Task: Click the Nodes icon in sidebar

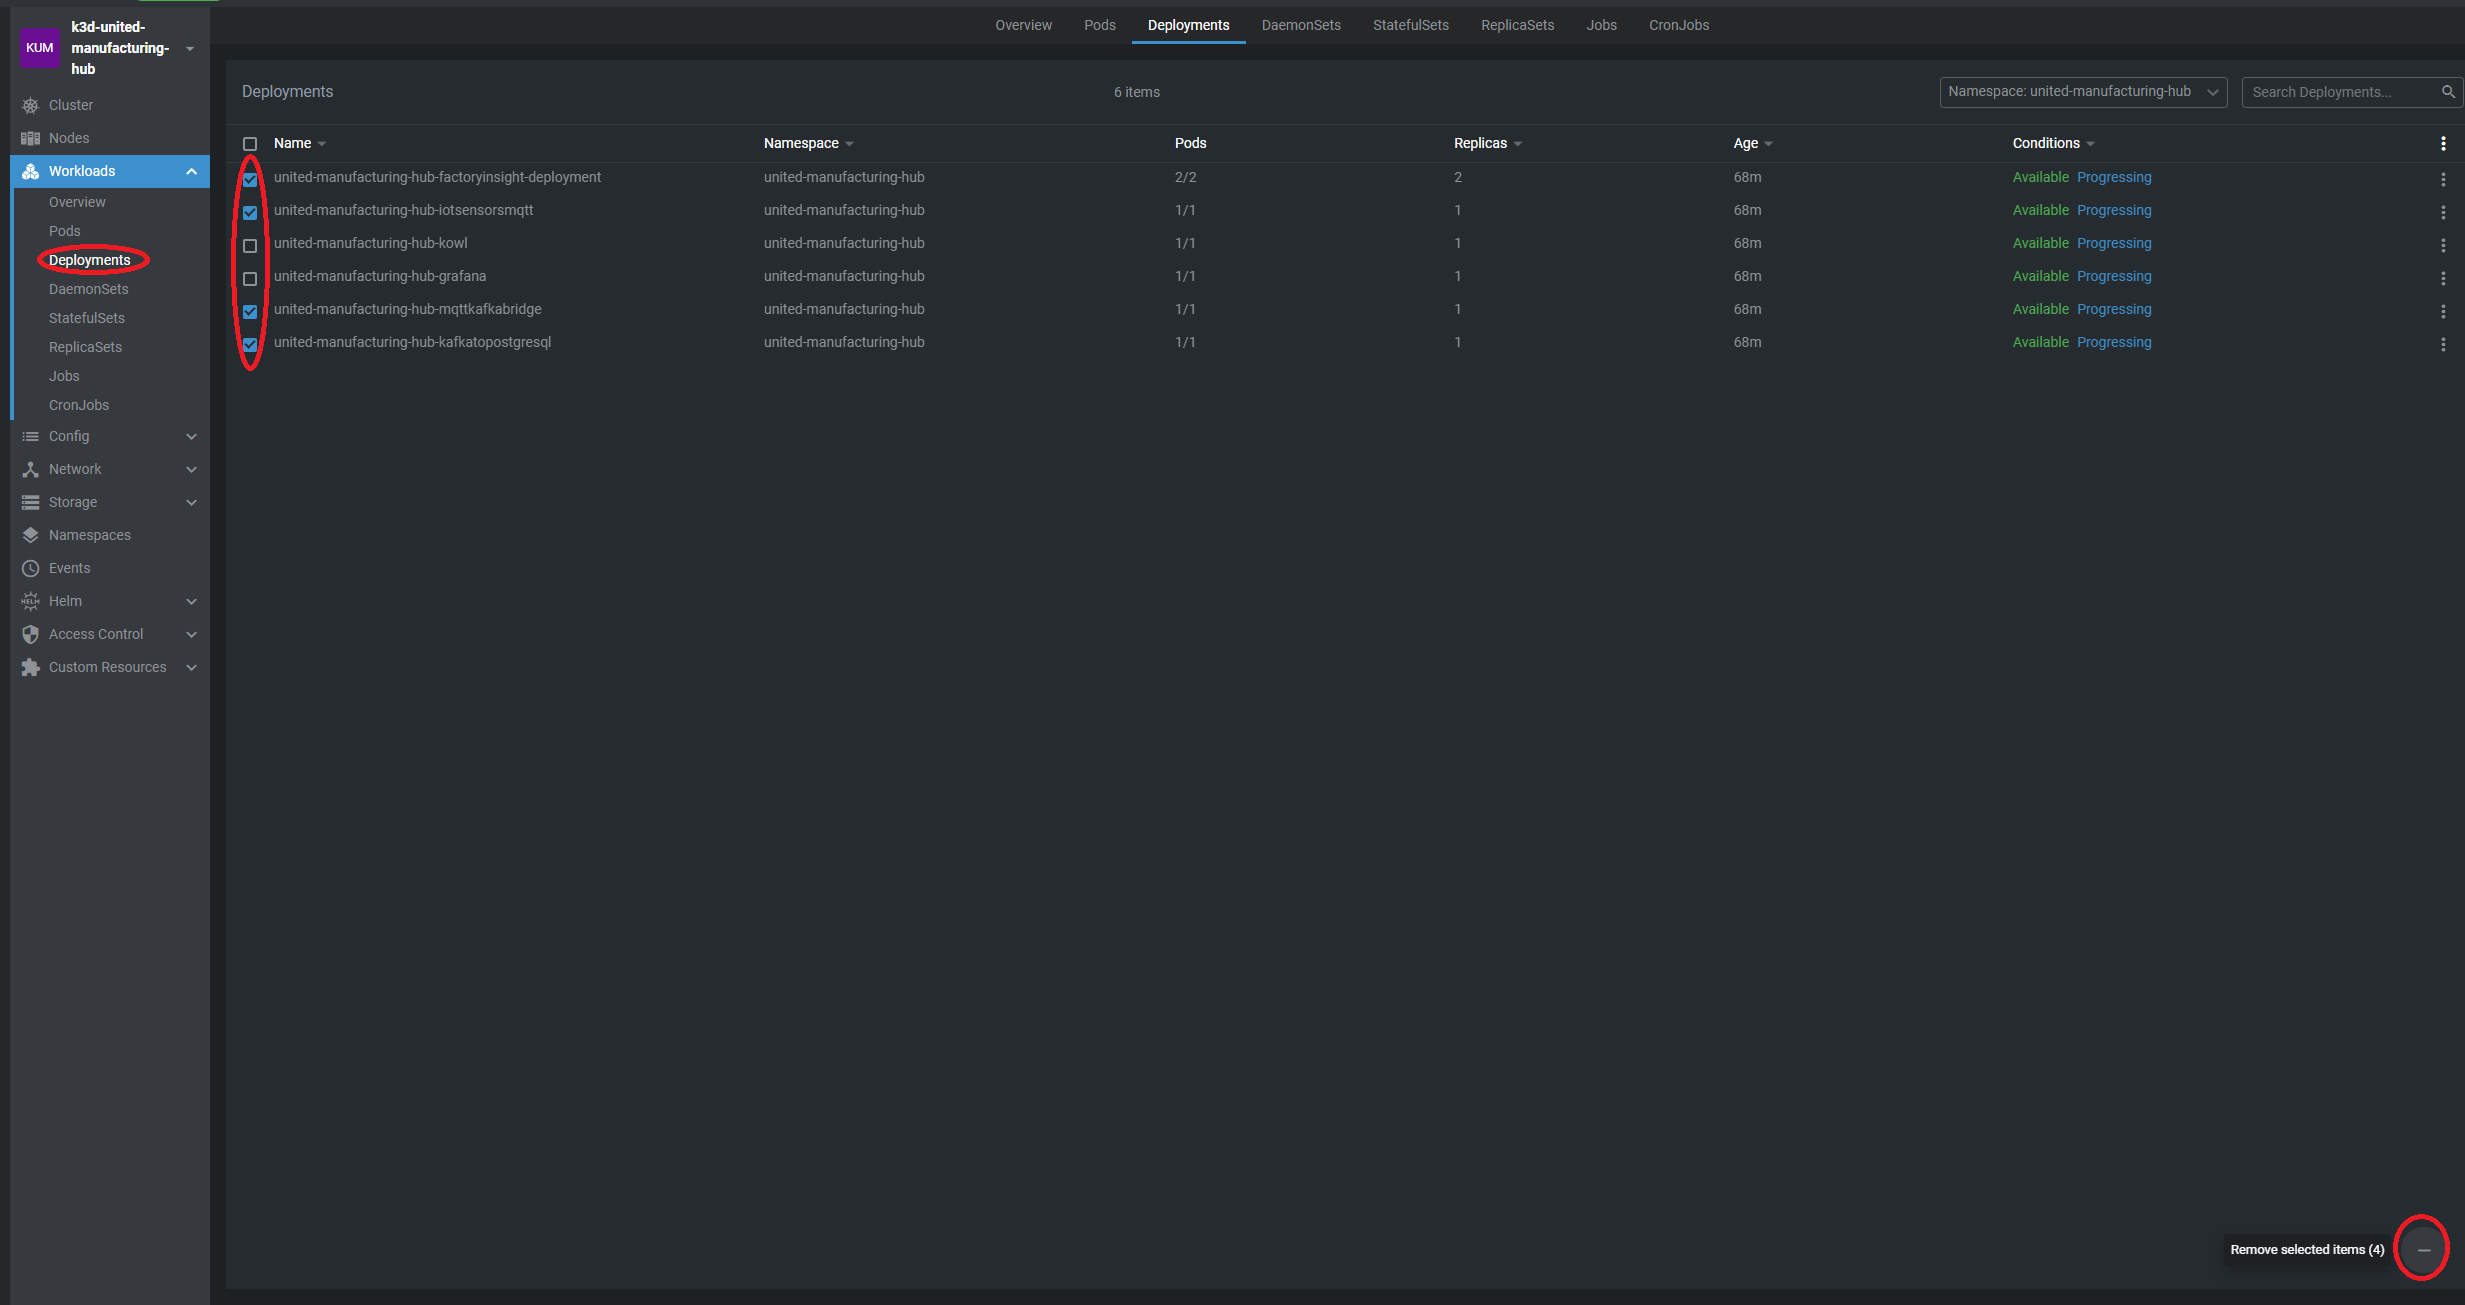Action: tap(30, 139)
